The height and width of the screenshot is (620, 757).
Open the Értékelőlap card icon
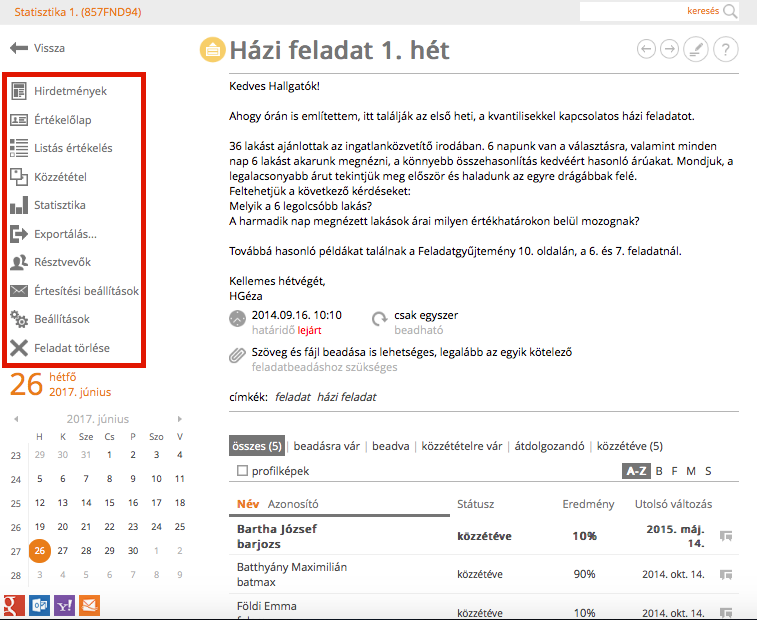click(x=19, y=119)
